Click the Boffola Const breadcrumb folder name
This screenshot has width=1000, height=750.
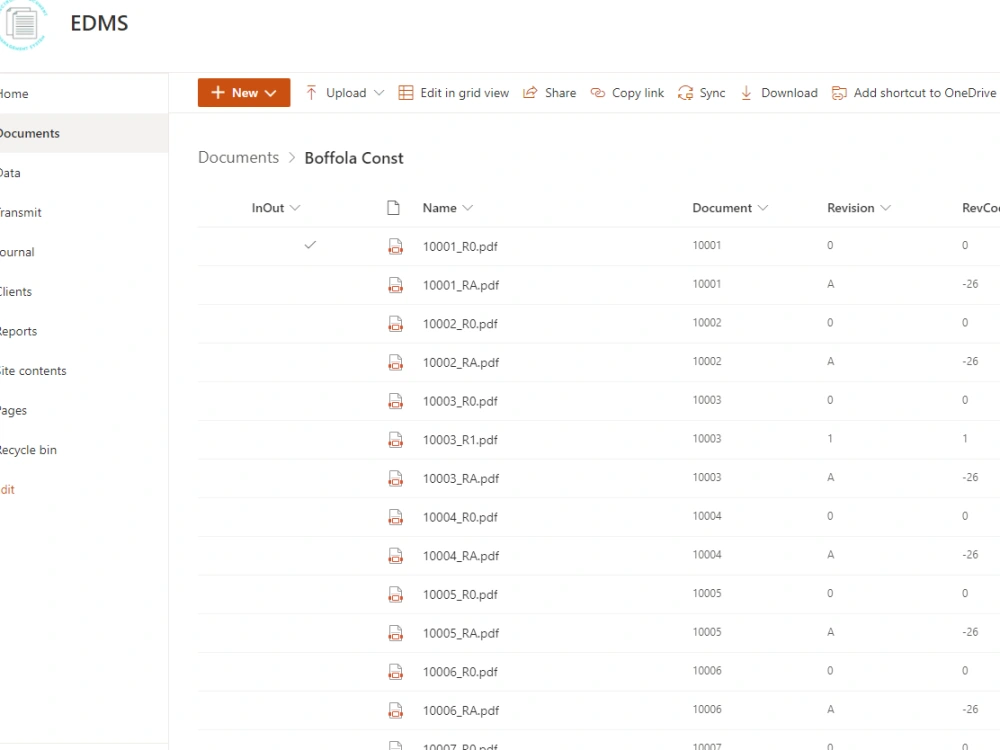[354, 158]
